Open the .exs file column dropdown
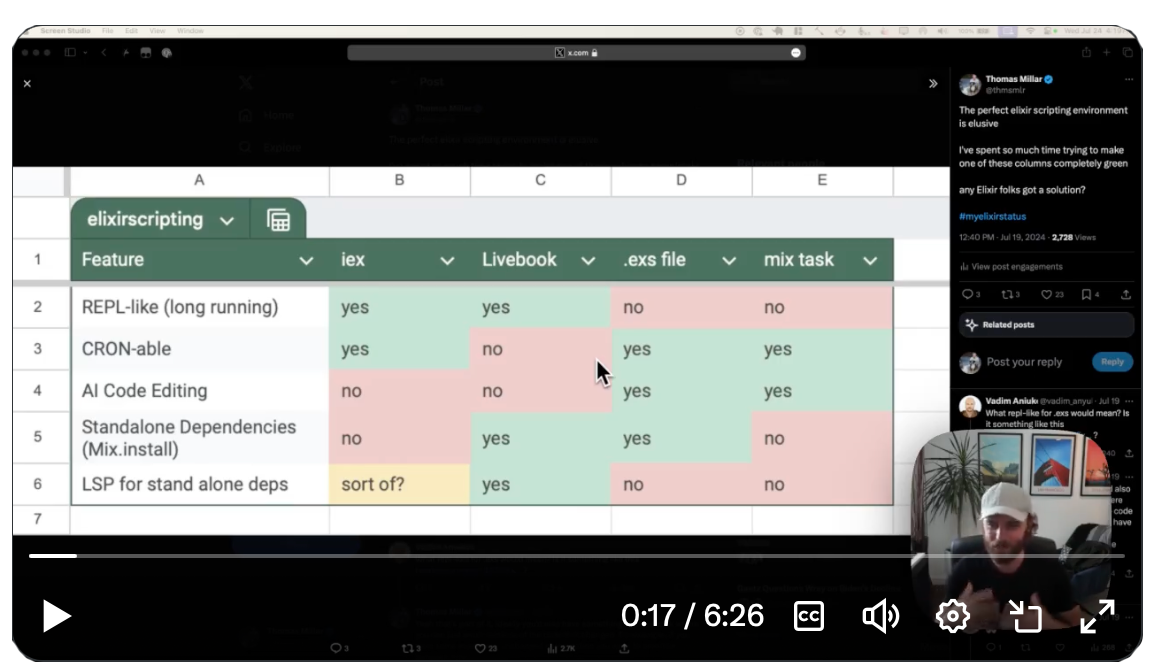Viewport: 1156px width, 670px height. [x=728, y=260]
